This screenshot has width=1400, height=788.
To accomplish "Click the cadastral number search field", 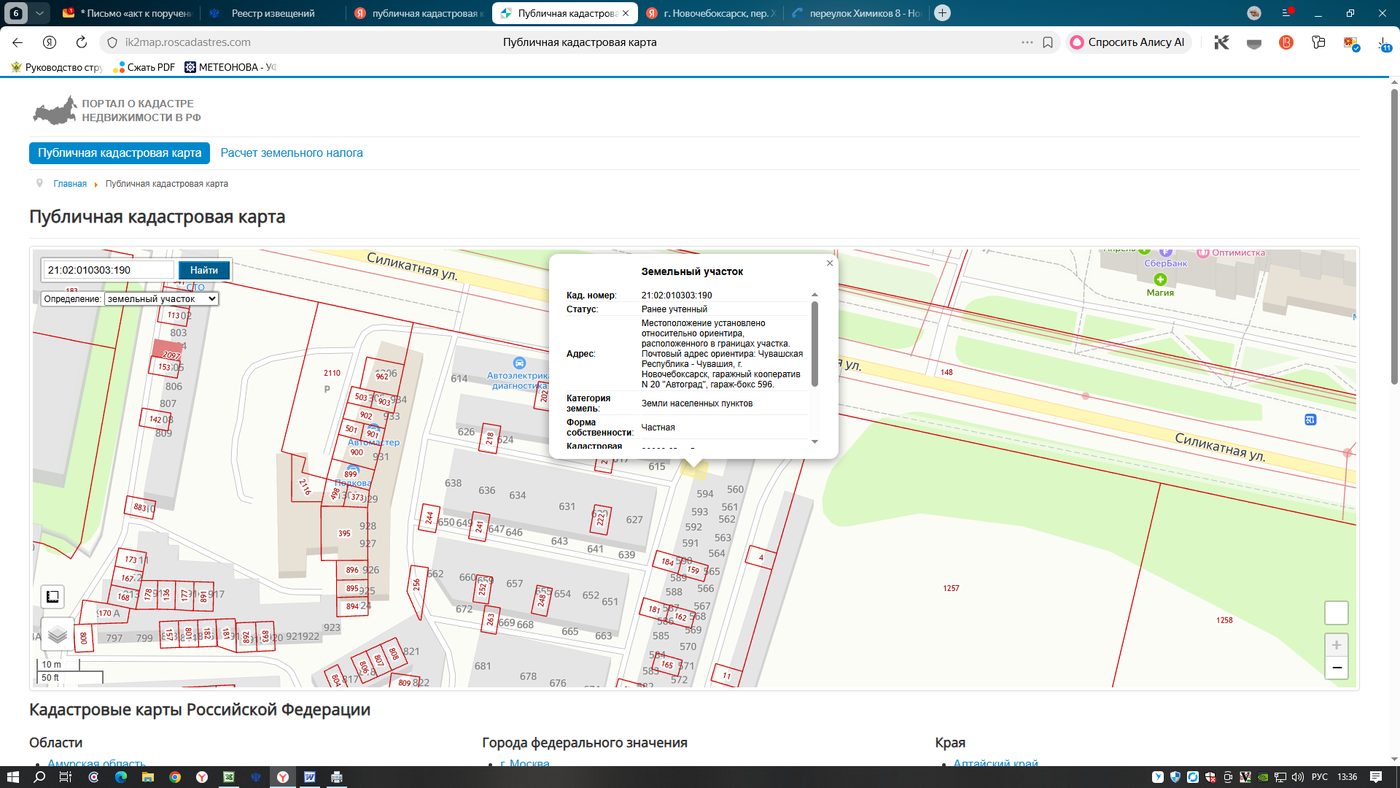I will (x=109, y=270).
